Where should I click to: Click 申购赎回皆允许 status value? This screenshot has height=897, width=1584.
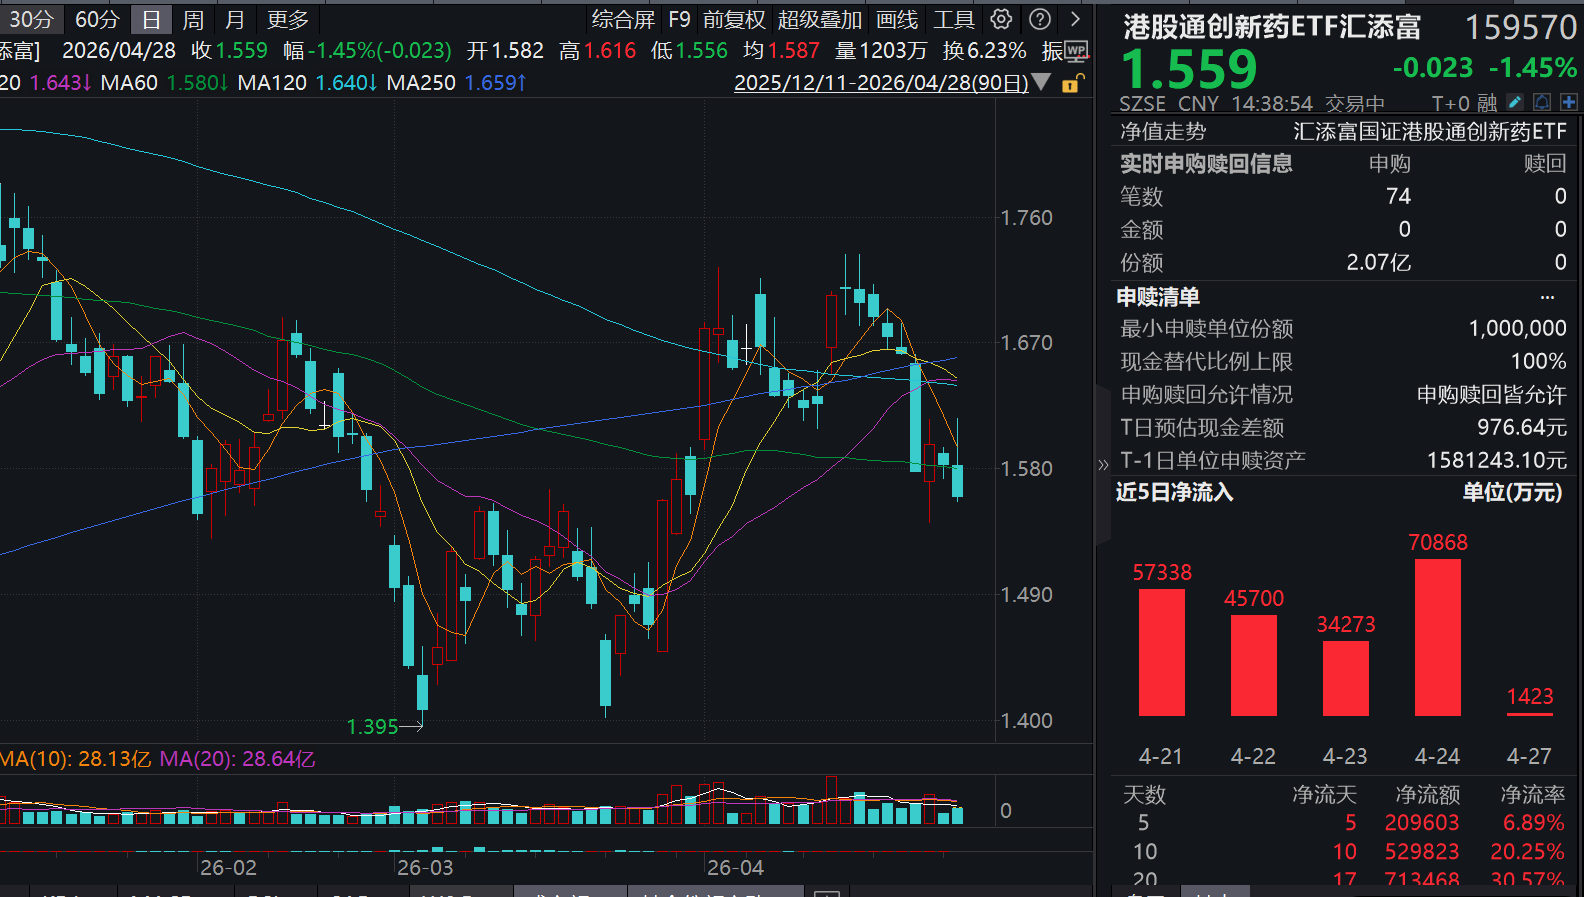[x=1492, y=395]
